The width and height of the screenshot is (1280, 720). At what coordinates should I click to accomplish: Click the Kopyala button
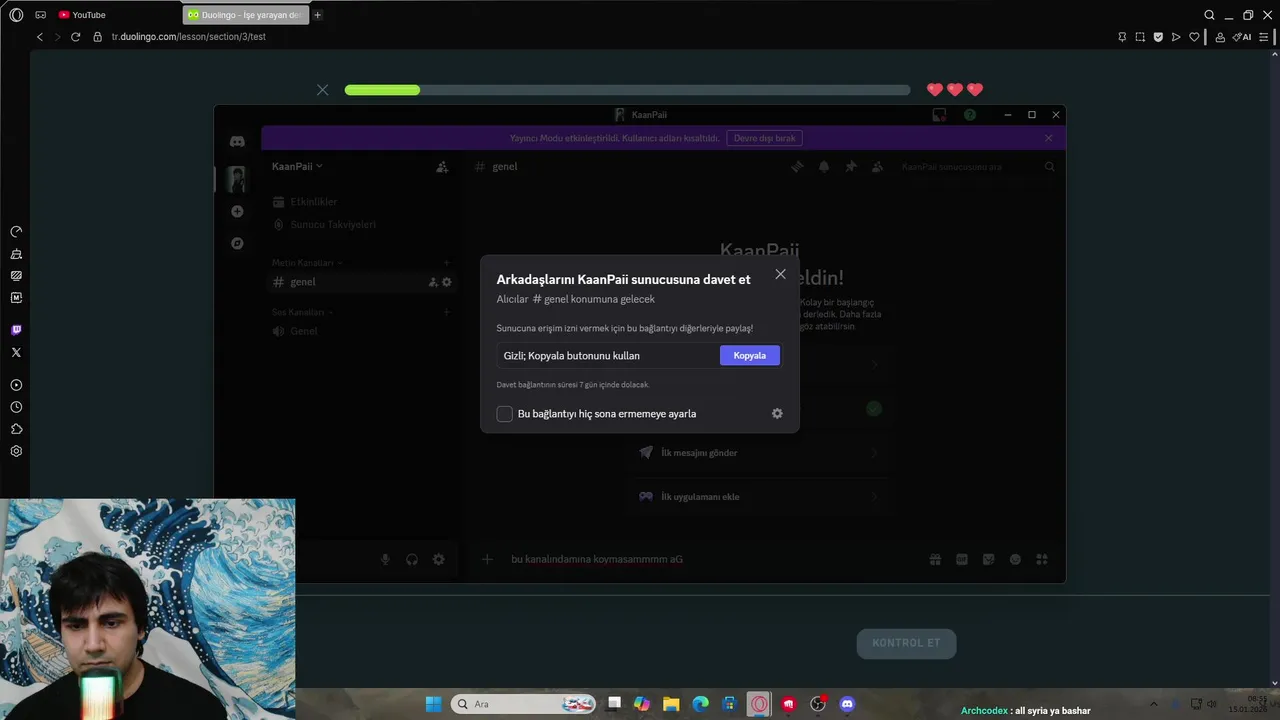tap(749, 355)
